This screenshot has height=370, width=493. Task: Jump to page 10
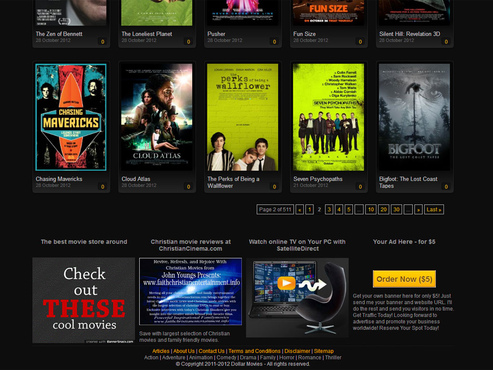371,210
